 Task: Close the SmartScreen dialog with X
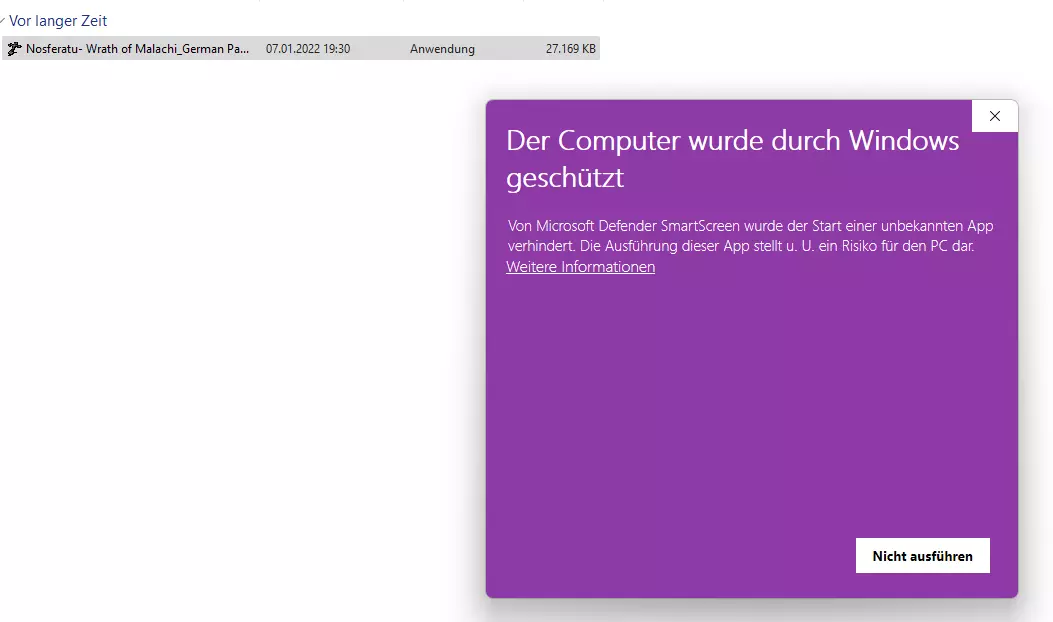point(995,116)
